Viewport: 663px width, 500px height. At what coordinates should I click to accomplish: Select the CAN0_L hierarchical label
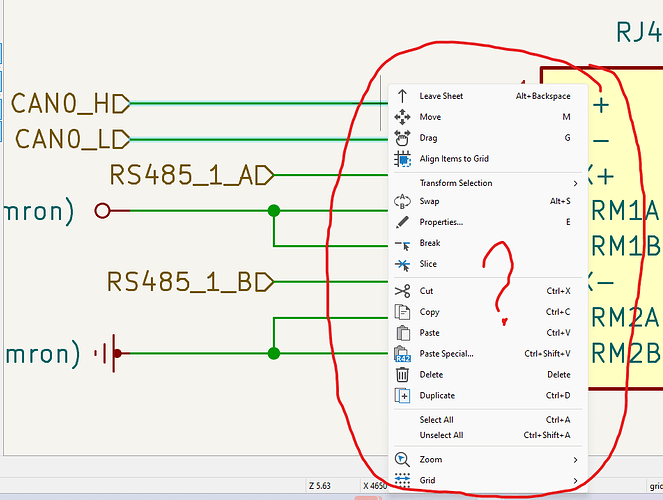pos(72,139)
